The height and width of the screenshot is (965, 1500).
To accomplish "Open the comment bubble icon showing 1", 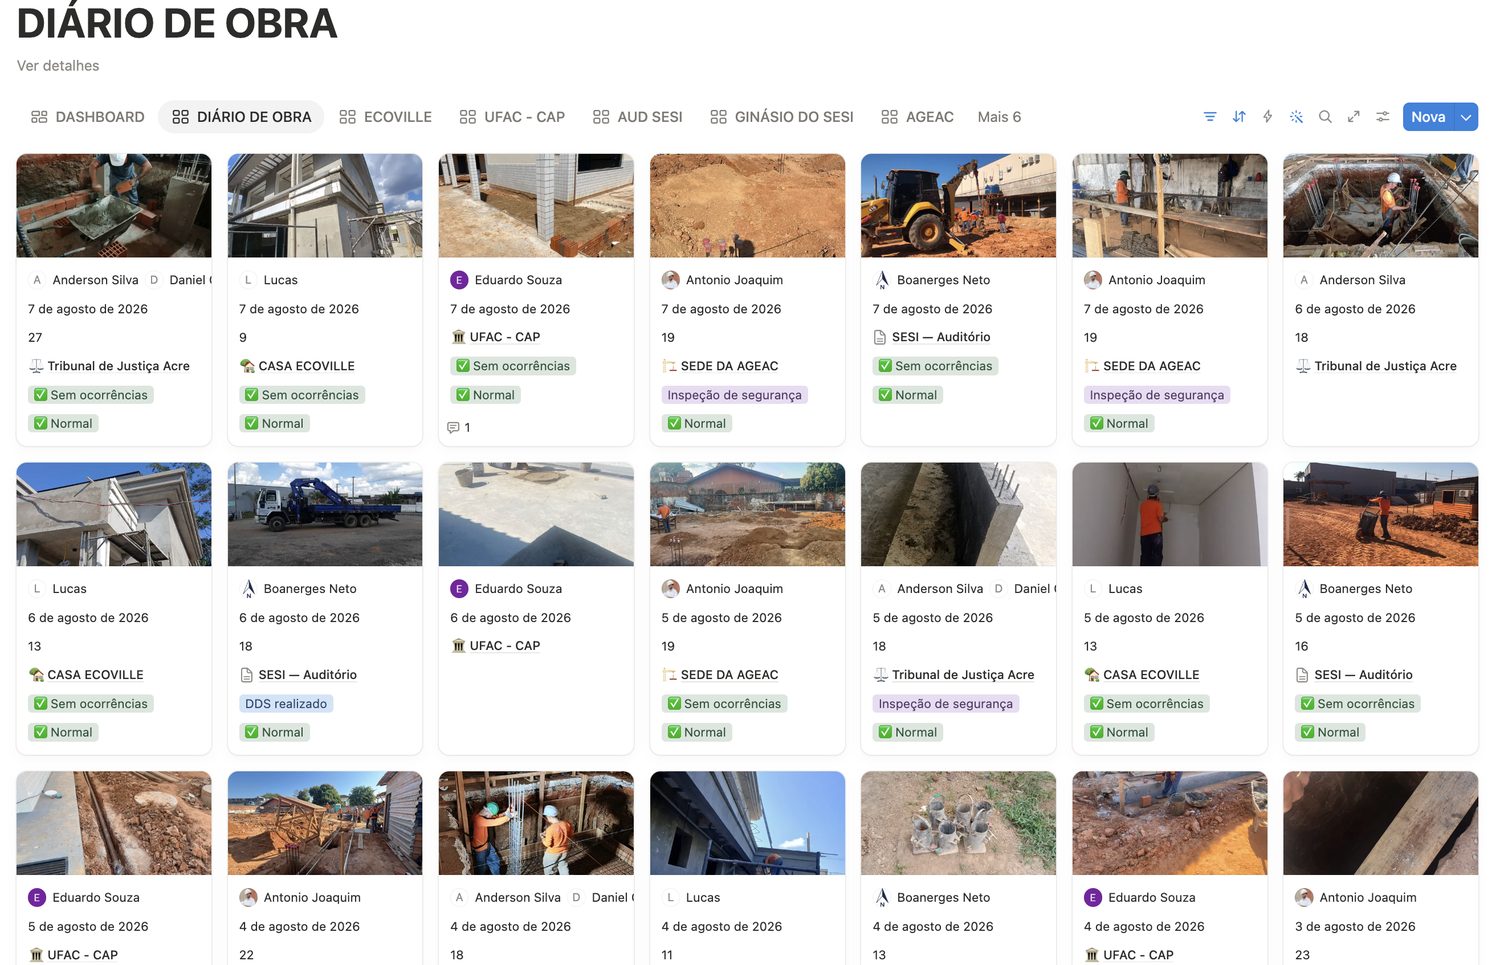I will [x=453, y=428].
